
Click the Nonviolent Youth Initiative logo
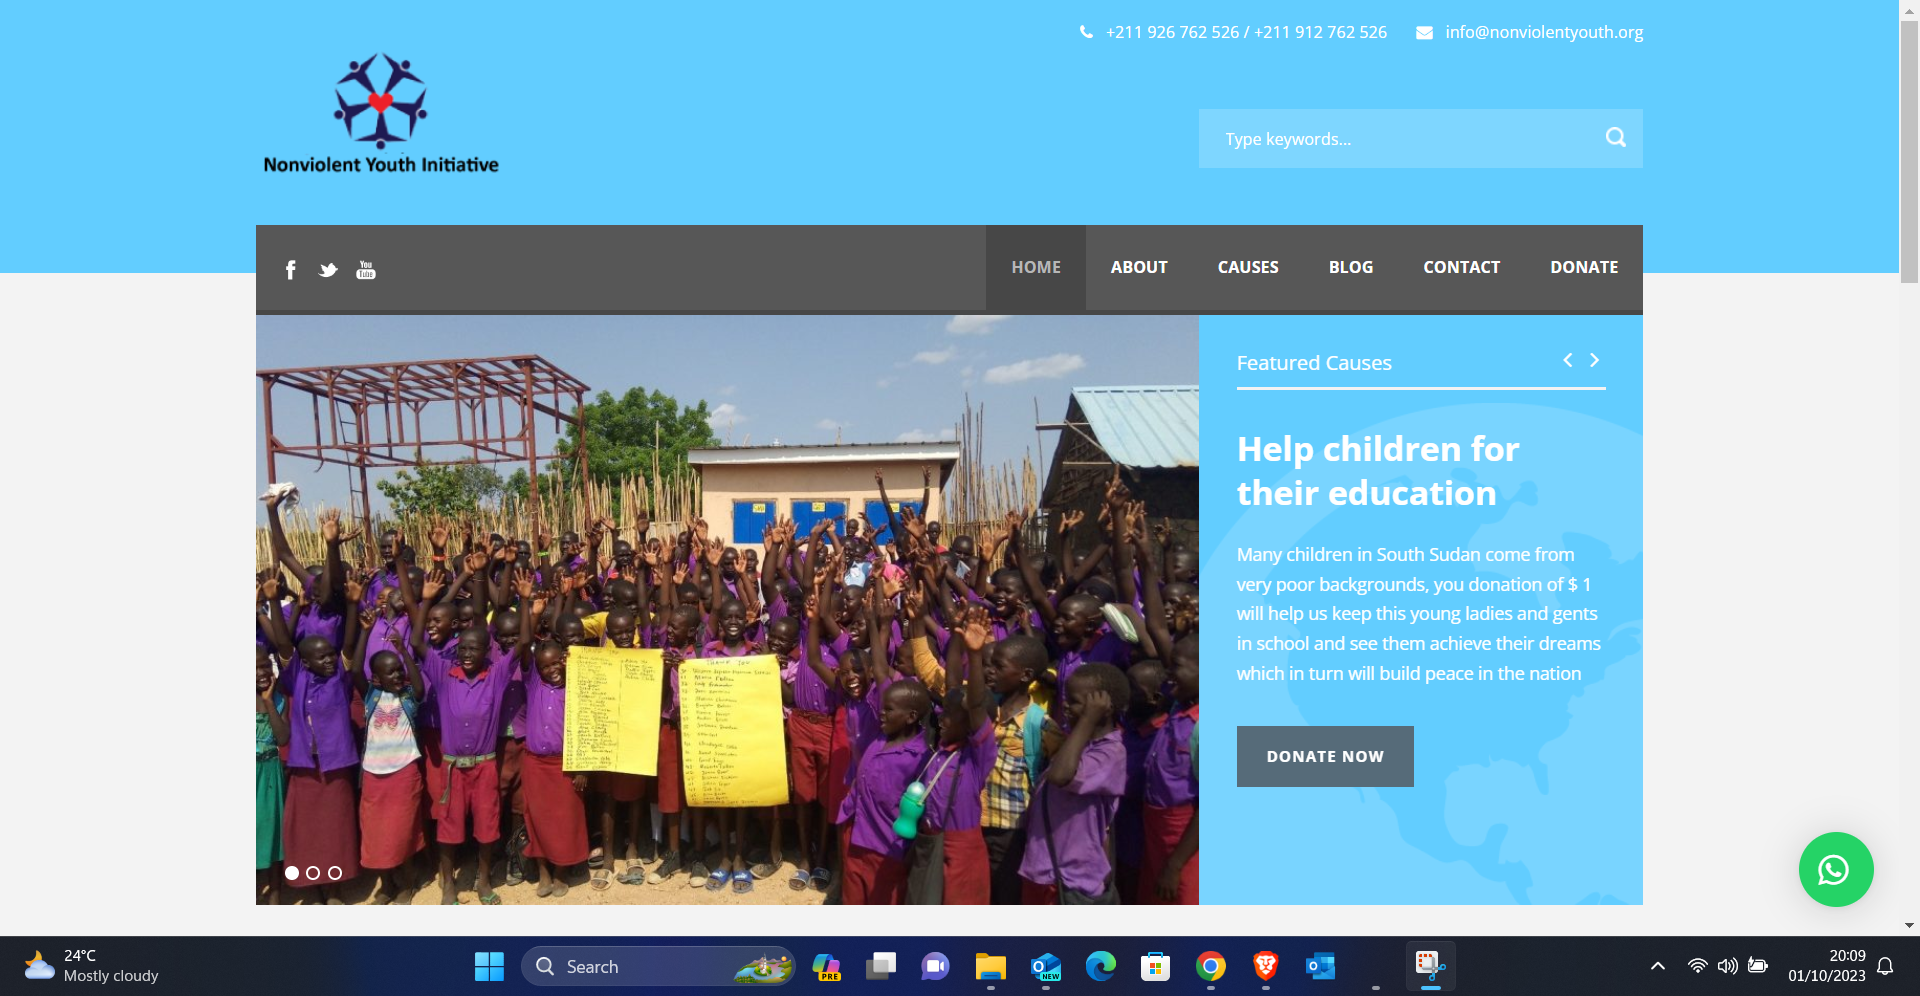coord(380,114)
